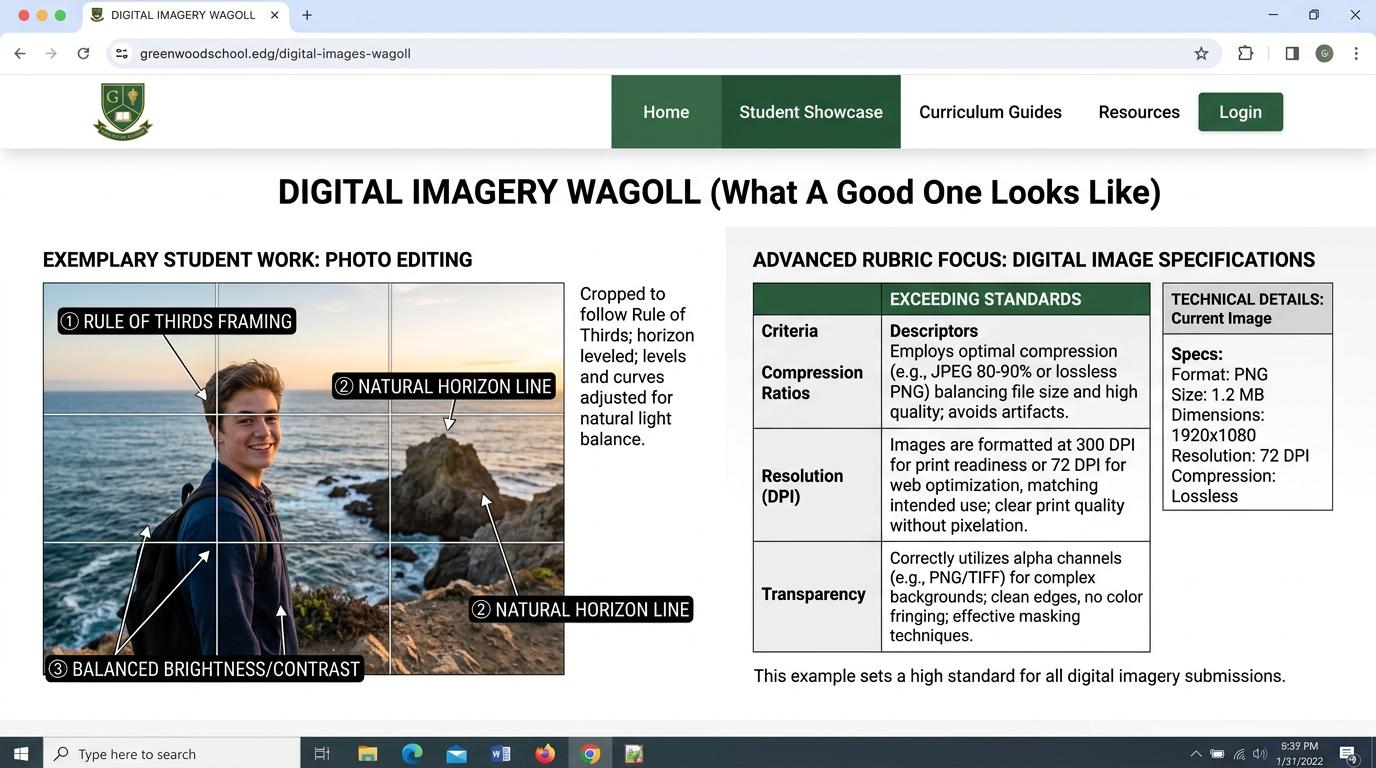Switch to Chrome on the taskbar
This screenshot has width=1376, height=768.
(x=590, y=754)
